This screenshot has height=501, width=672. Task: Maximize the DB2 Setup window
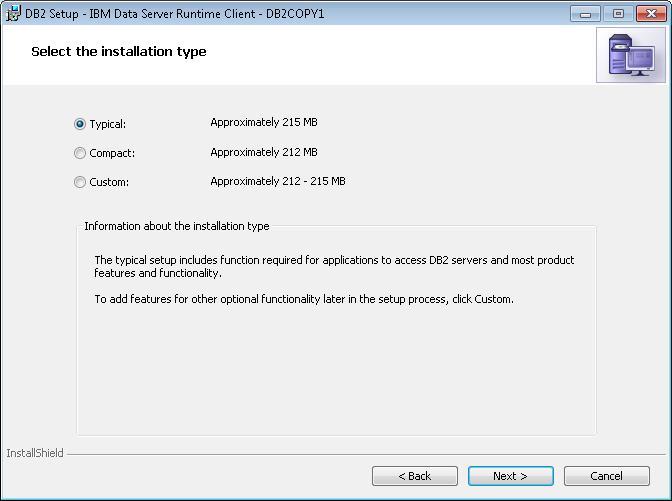pos(618,14)
